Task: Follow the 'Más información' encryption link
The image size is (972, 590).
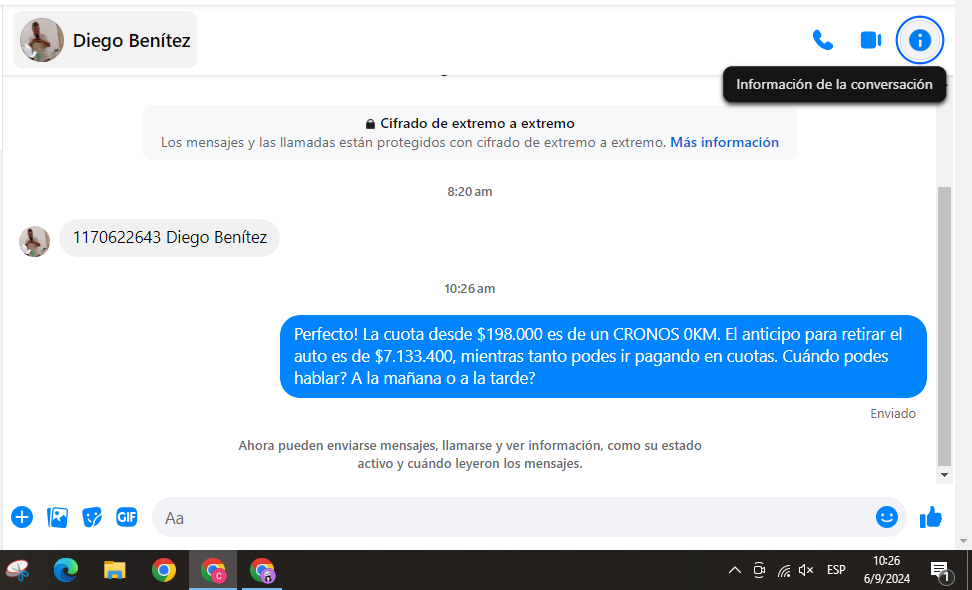Action: [724, 143]
